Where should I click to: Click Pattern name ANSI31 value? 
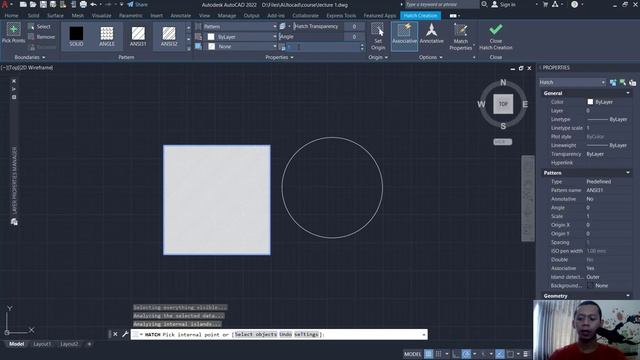[x=594, y=190]
